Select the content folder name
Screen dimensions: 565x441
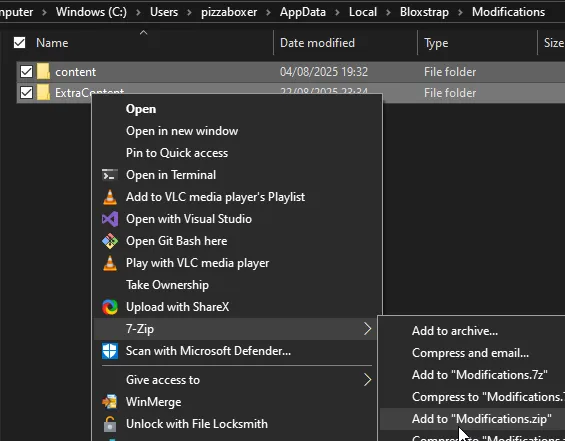76,72
